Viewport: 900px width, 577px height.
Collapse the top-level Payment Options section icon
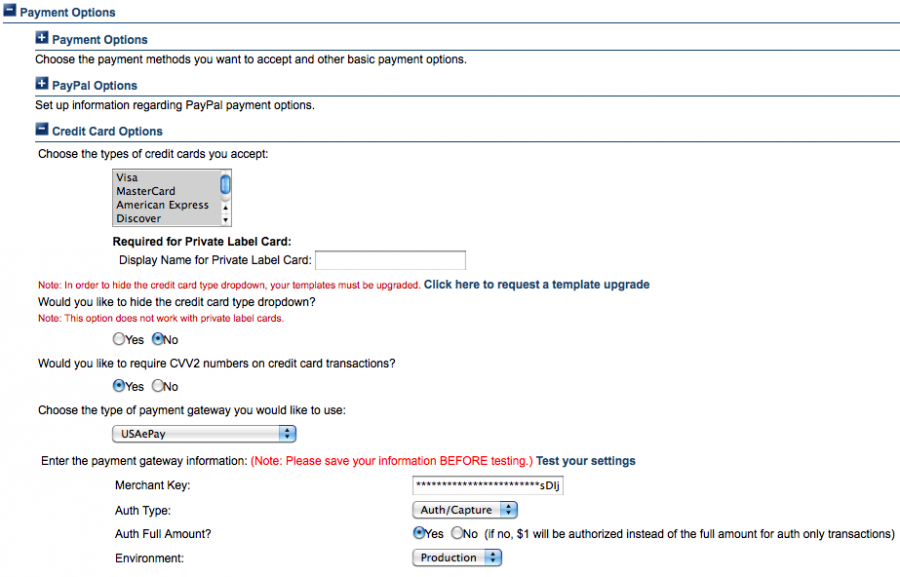pyautogui.click(x=10, y=12)
